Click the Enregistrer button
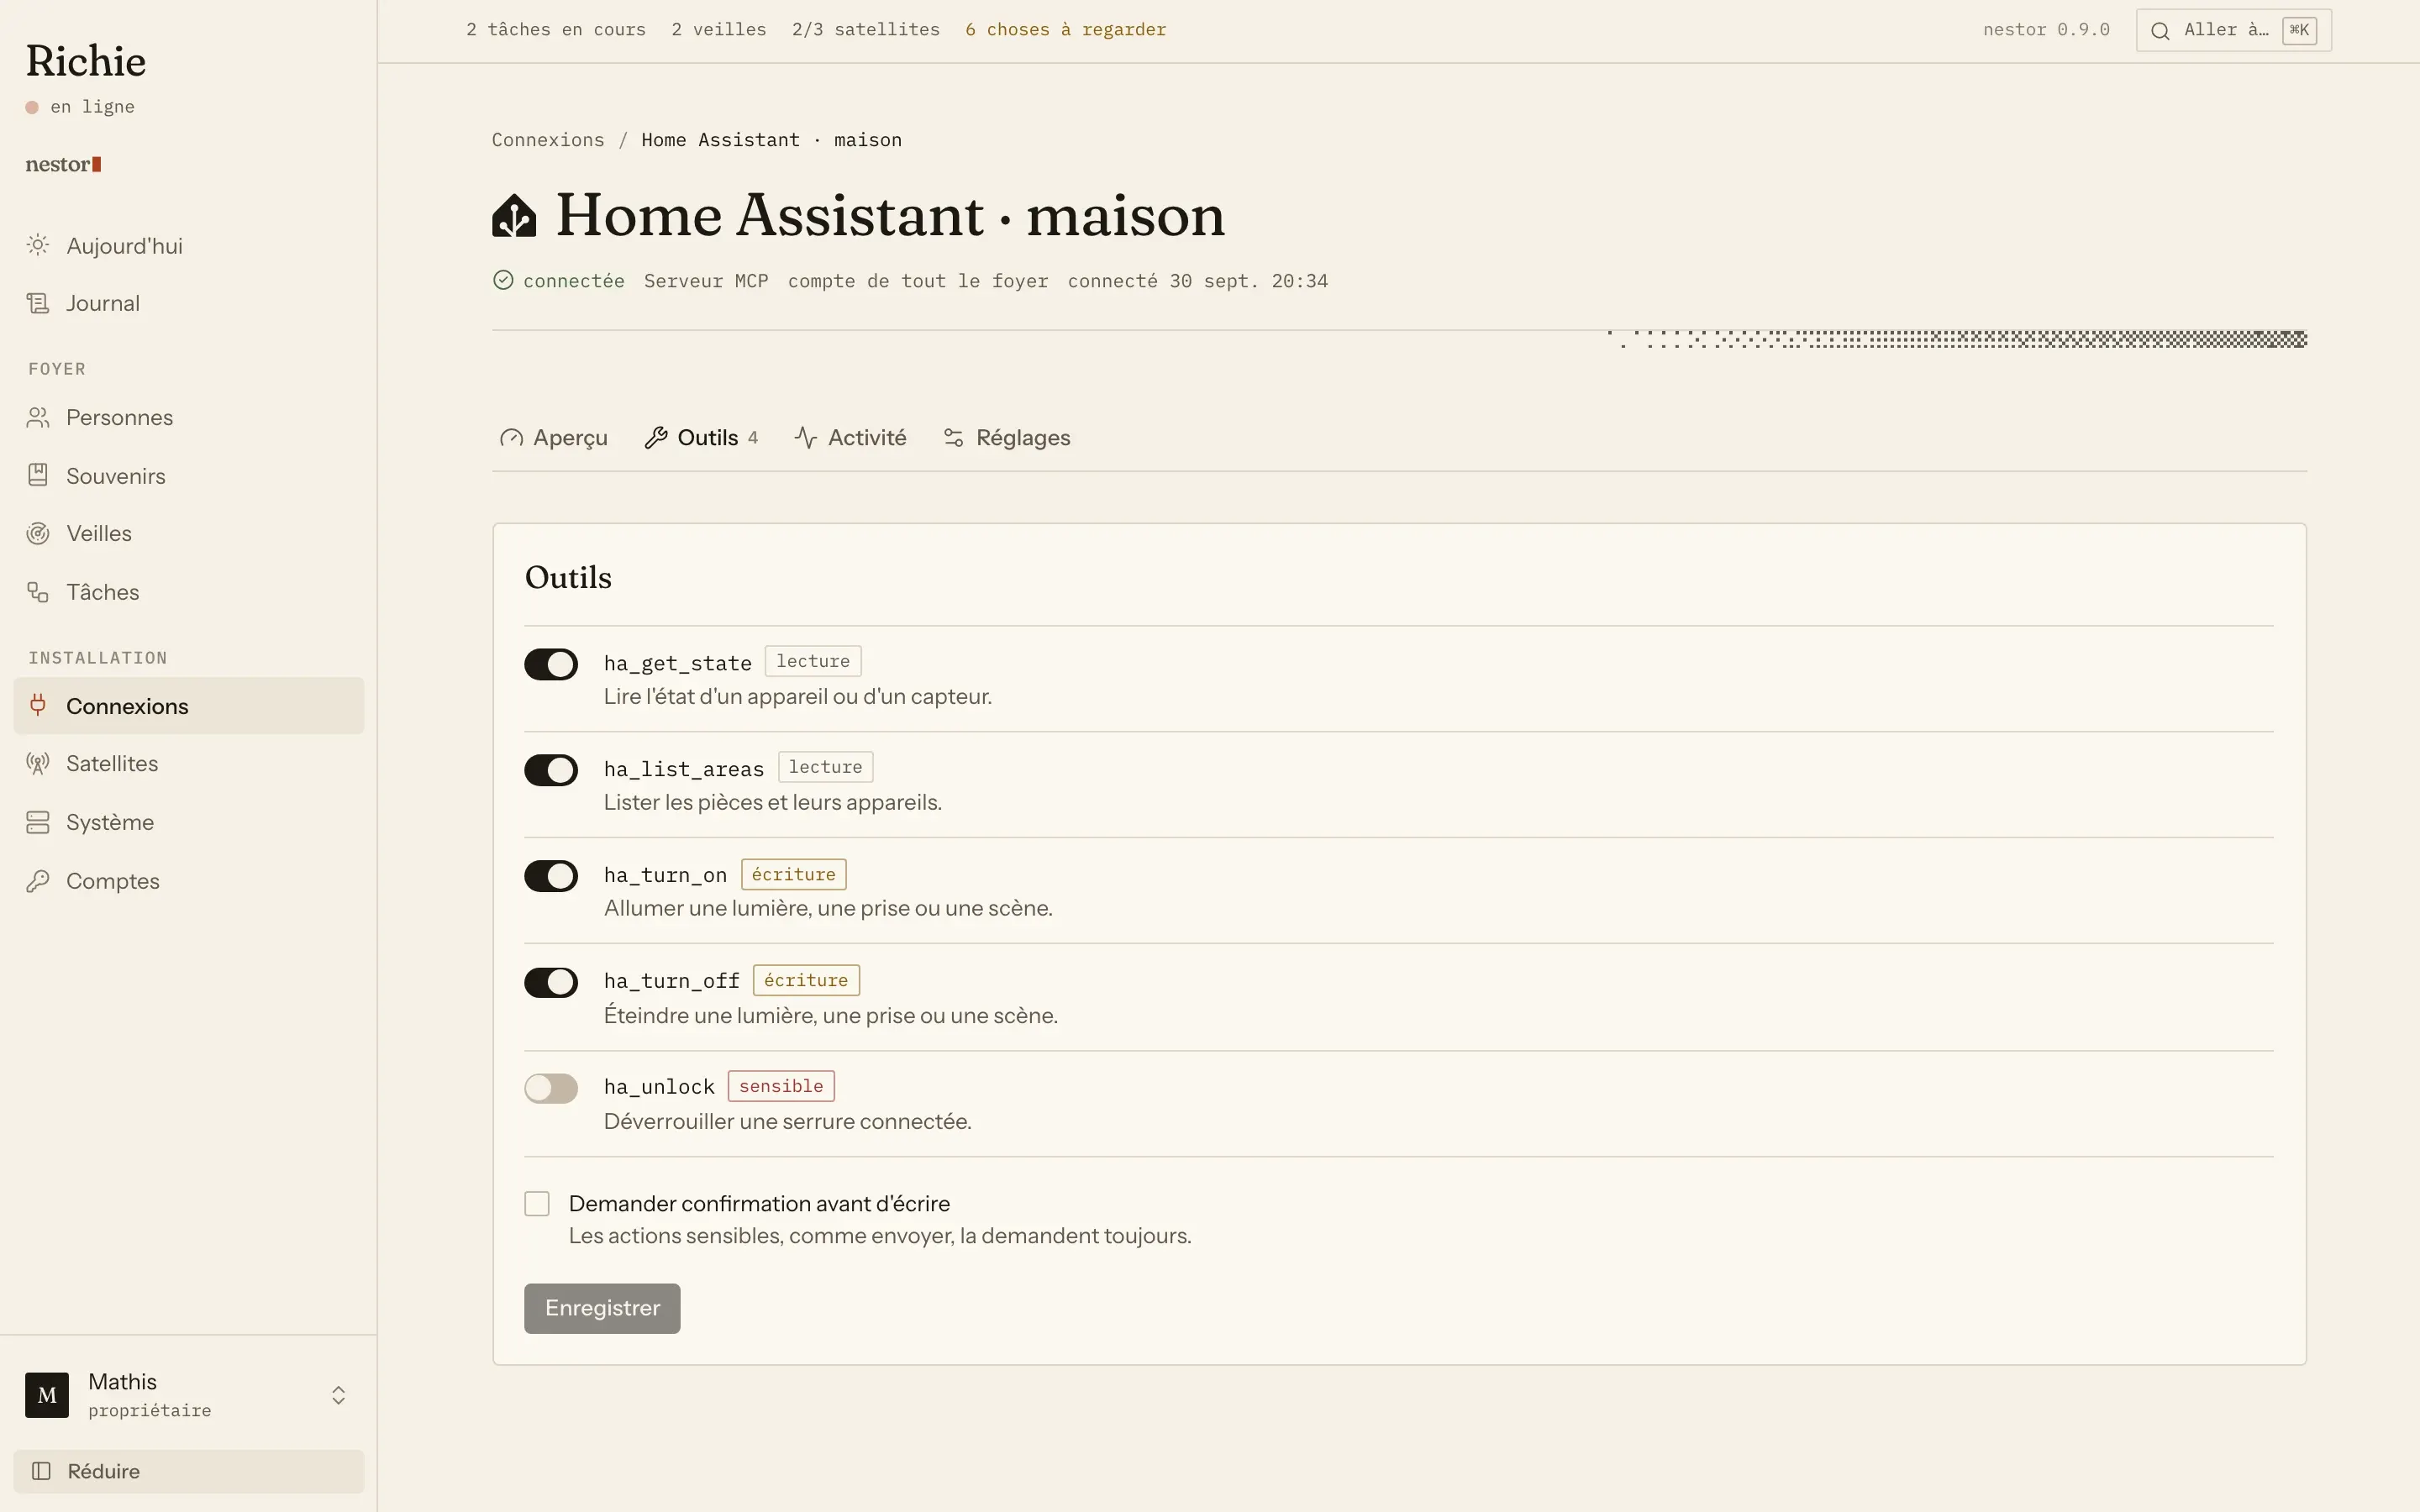Viewport: 2420px width, 1512px height. (602, 1308)
